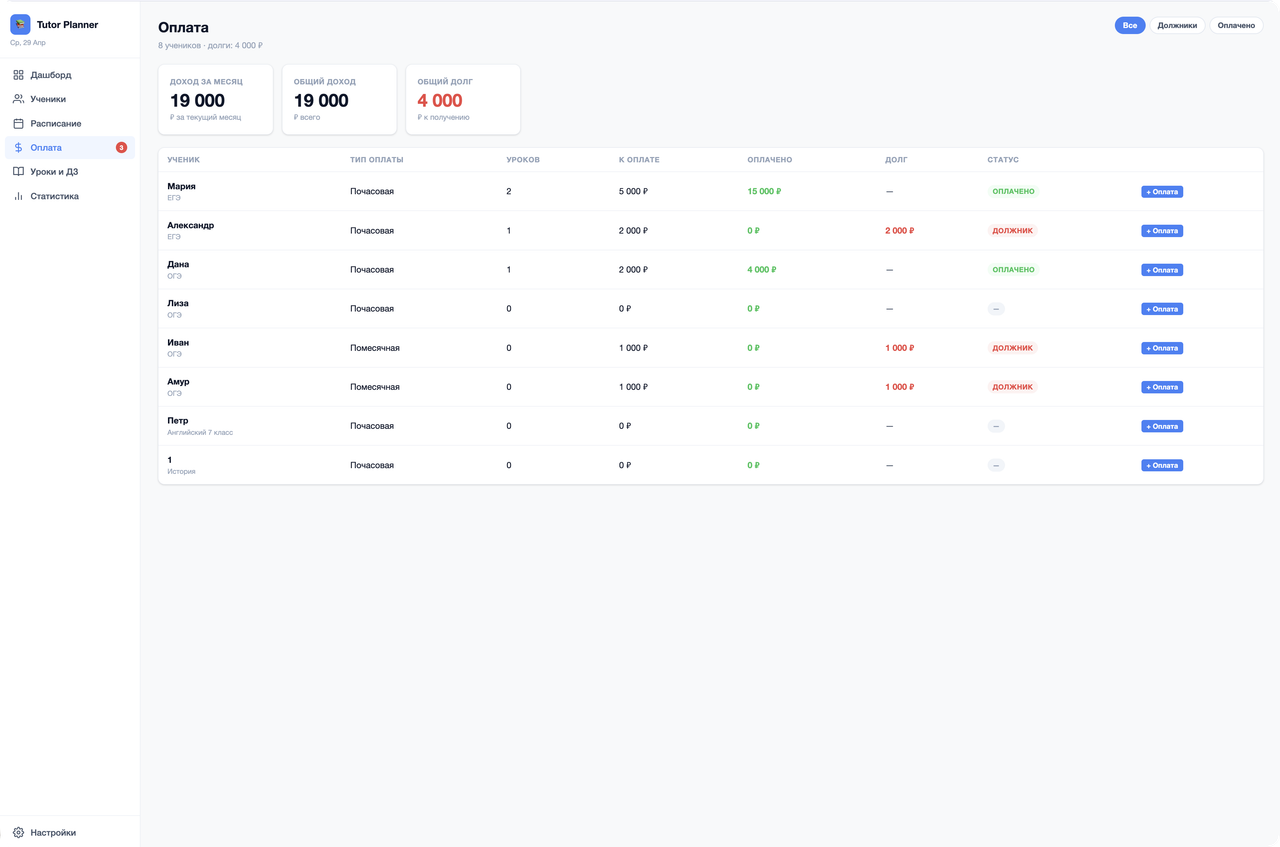The height and width of the screenshot is (847, 1280).
Task: Click Петр's subject Английский 7 класс
Action: coord(200,432)
